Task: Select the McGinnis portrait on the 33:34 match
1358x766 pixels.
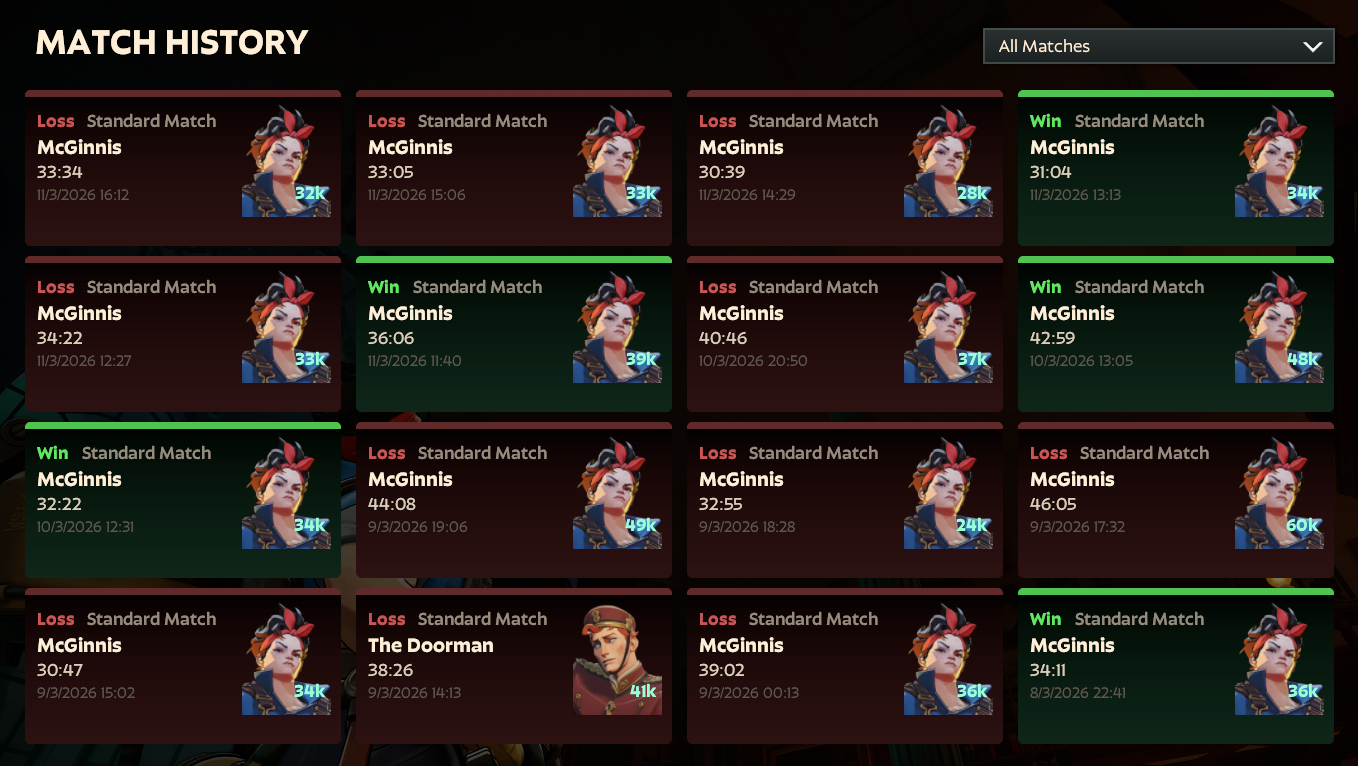Action: (x=286, y=161)
